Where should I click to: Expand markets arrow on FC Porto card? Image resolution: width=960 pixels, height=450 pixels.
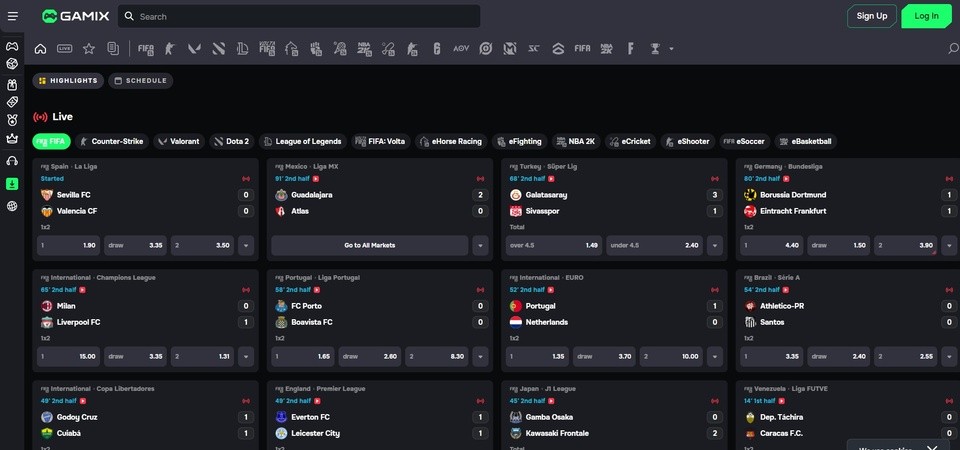click(481, 356)
